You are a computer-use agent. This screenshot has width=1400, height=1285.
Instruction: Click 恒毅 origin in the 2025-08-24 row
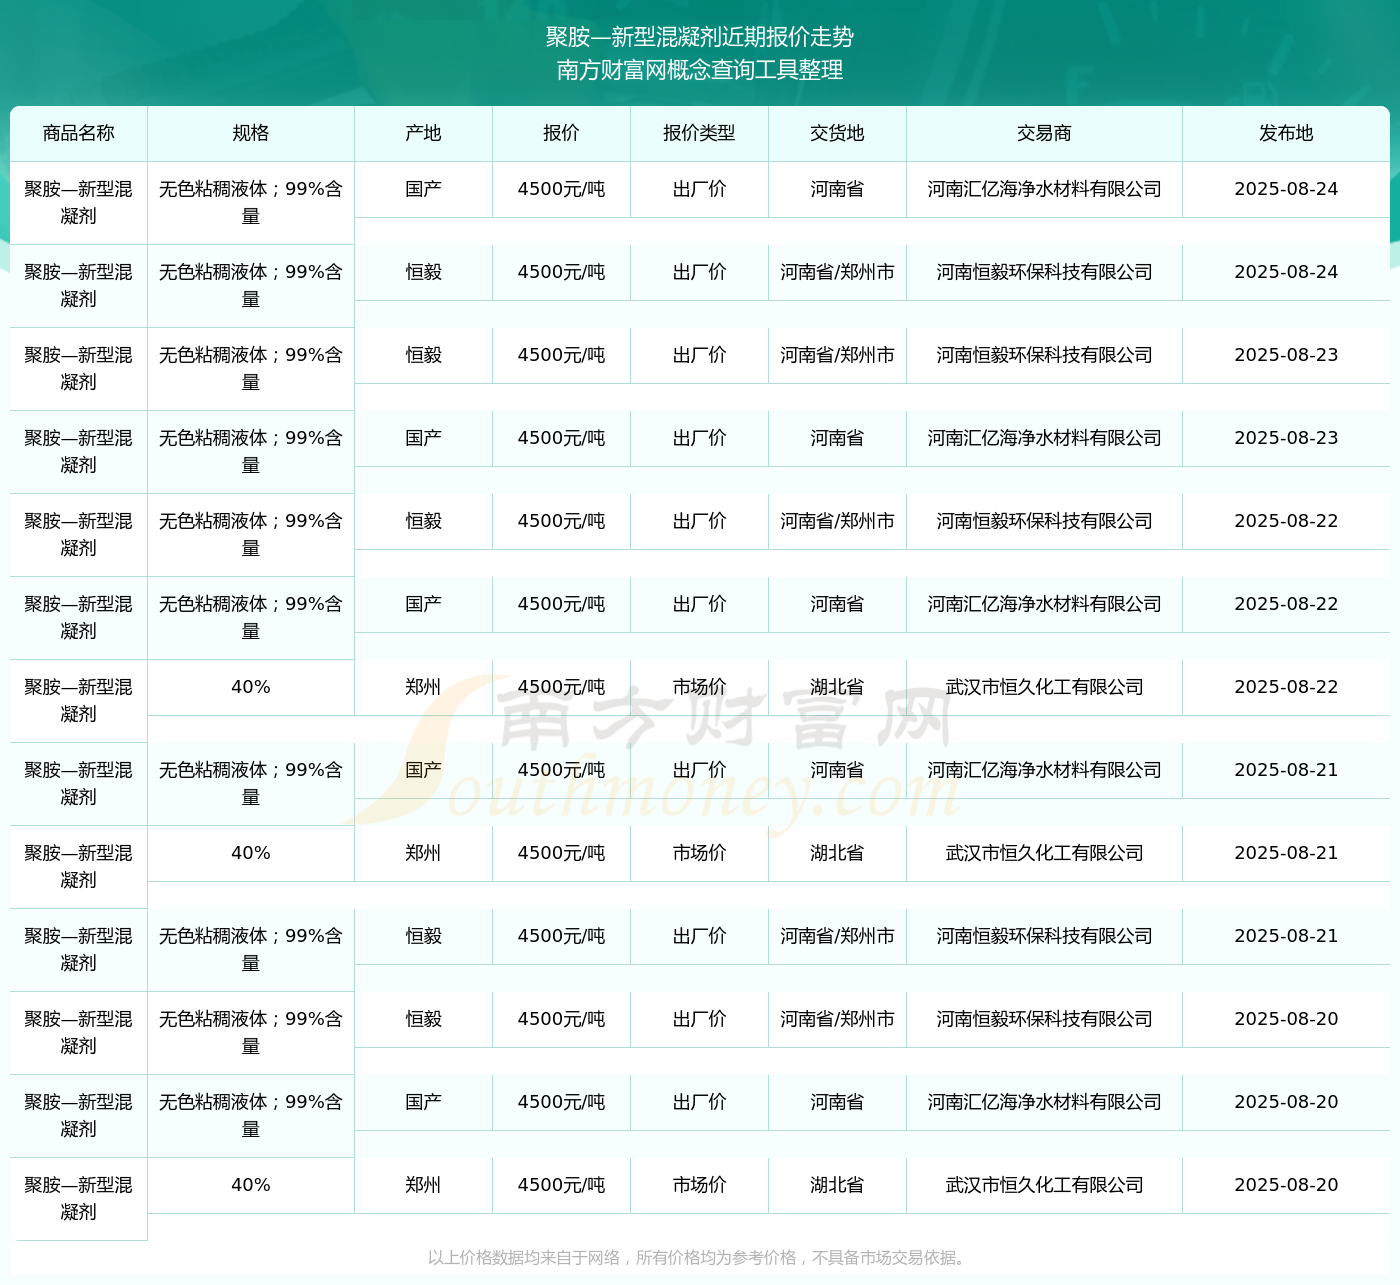(x=423, y=272)
